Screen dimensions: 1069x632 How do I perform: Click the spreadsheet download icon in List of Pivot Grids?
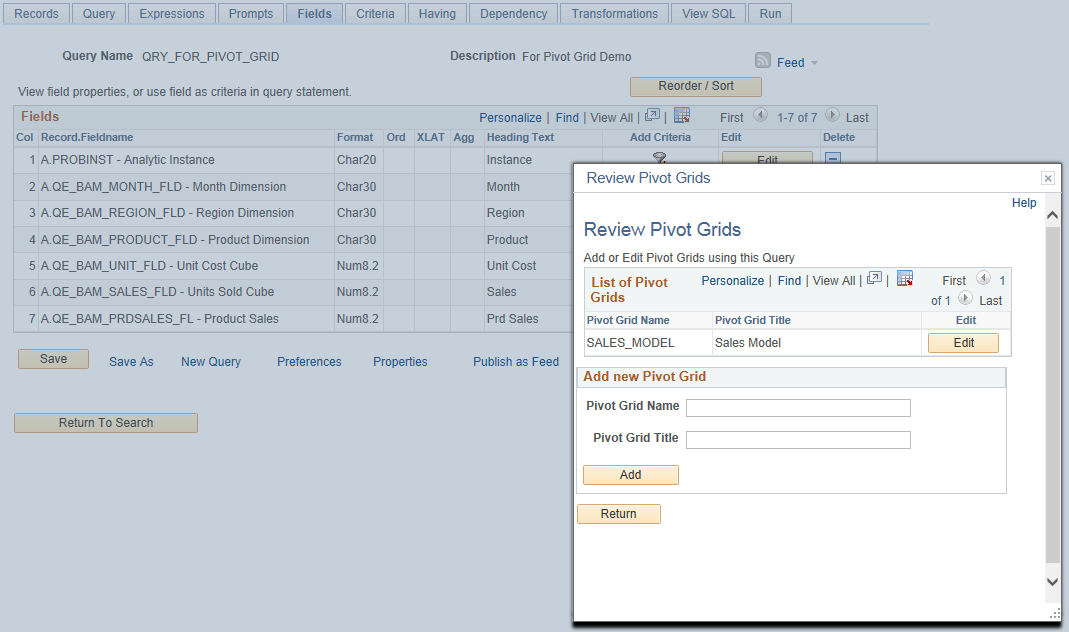click(905, 280)
